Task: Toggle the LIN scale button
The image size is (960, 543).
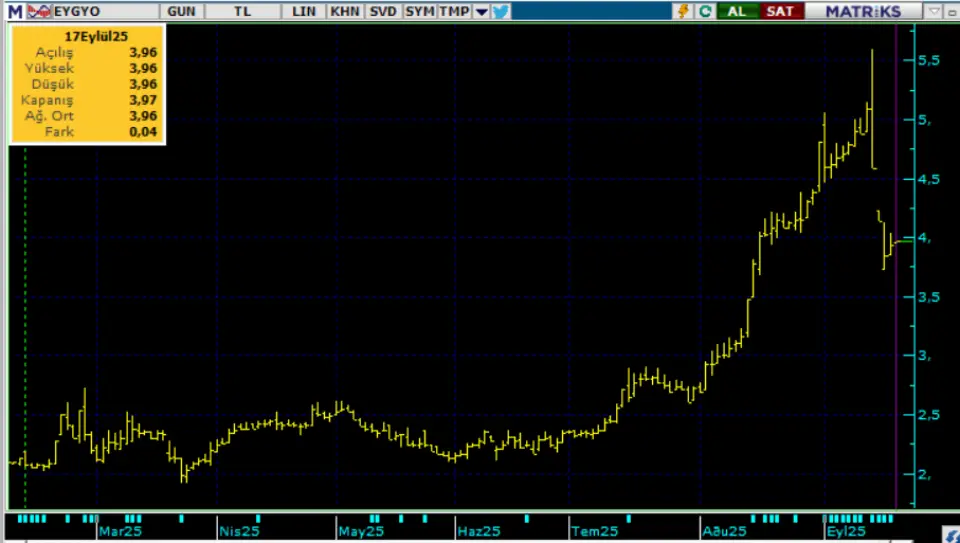Action: [304, 11]
